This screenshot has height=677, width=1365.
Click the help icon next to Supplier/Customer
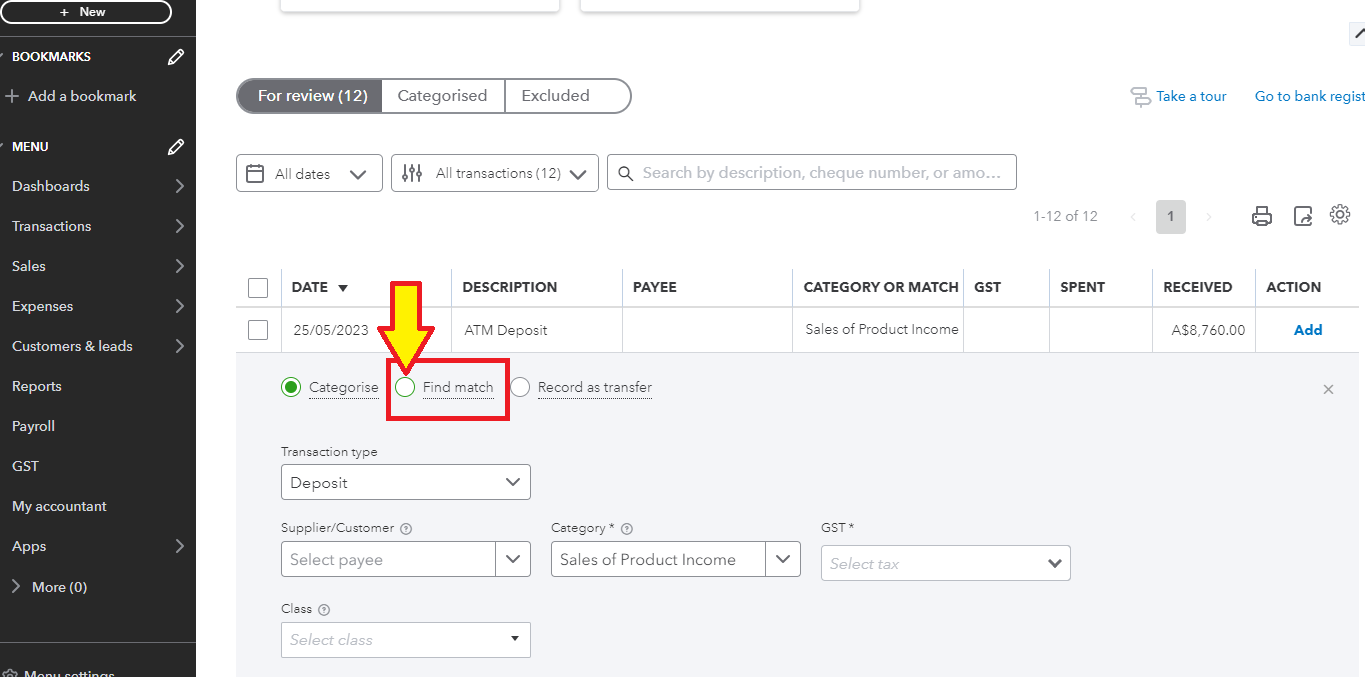(x=406, y=529)
